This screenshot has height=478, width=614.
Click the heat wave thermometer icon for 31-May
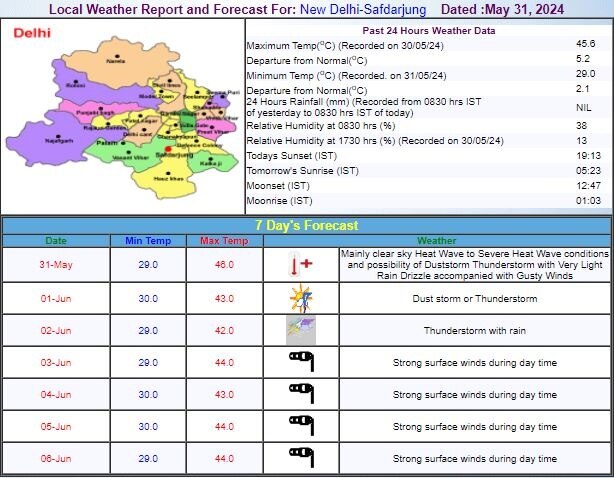[x=299, y=266]
